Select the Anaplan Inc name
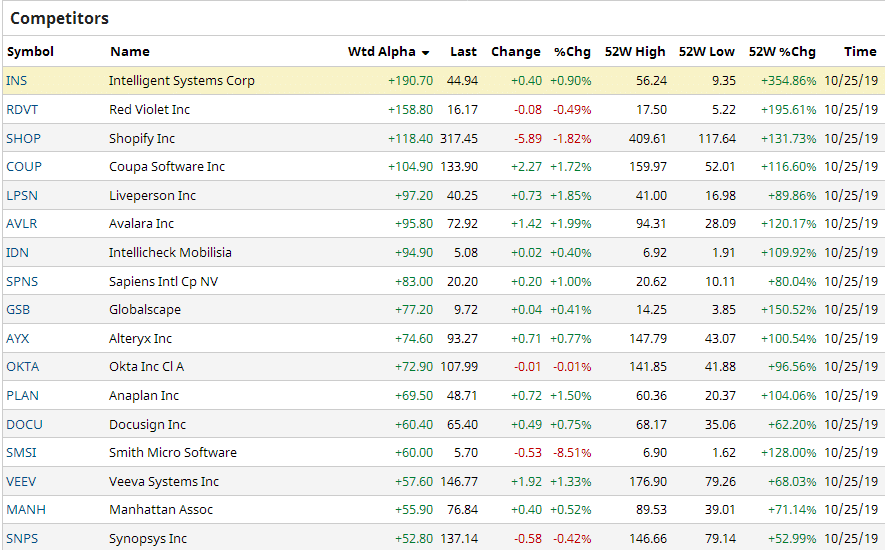The image size is (885, 550). coord(144,396)
